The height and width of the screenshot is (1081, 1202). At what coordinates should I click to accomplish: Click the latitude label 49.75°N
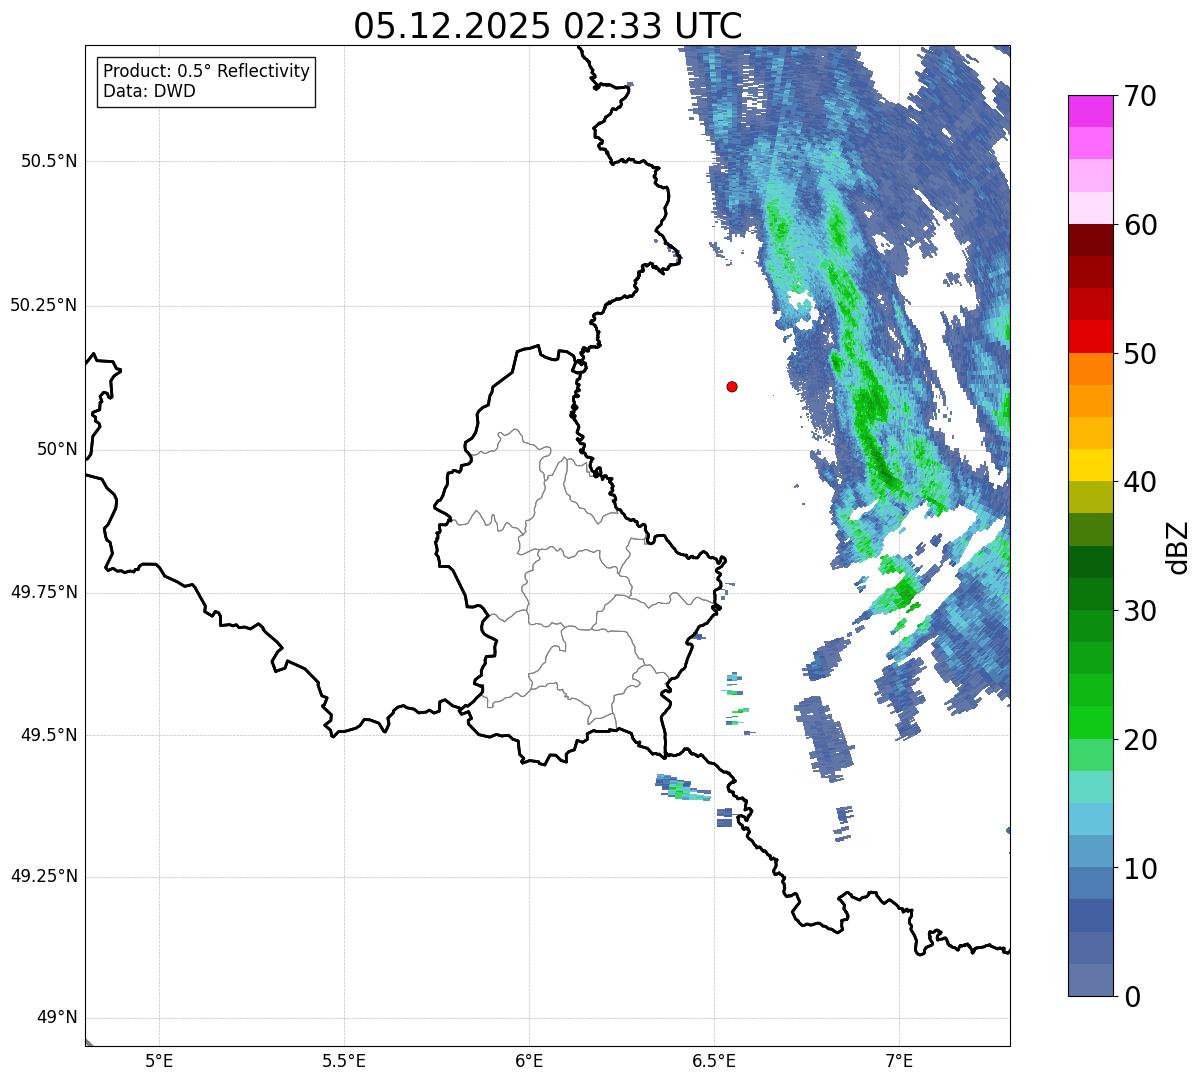point(44,592)
